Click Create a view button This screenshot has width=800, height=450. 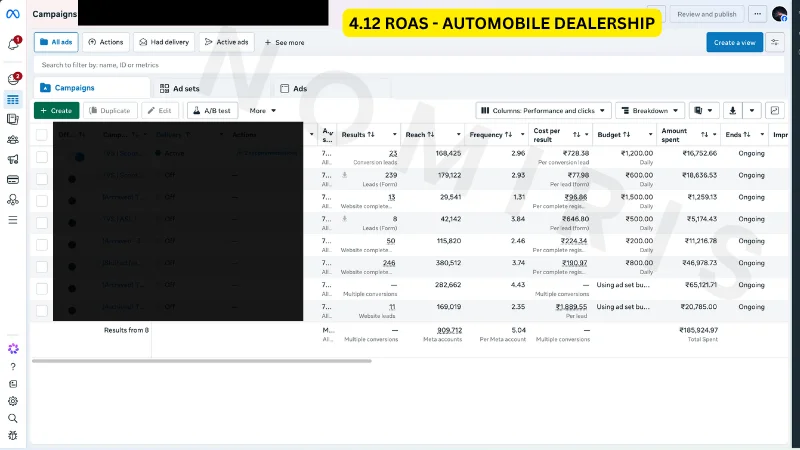(735, 42)
